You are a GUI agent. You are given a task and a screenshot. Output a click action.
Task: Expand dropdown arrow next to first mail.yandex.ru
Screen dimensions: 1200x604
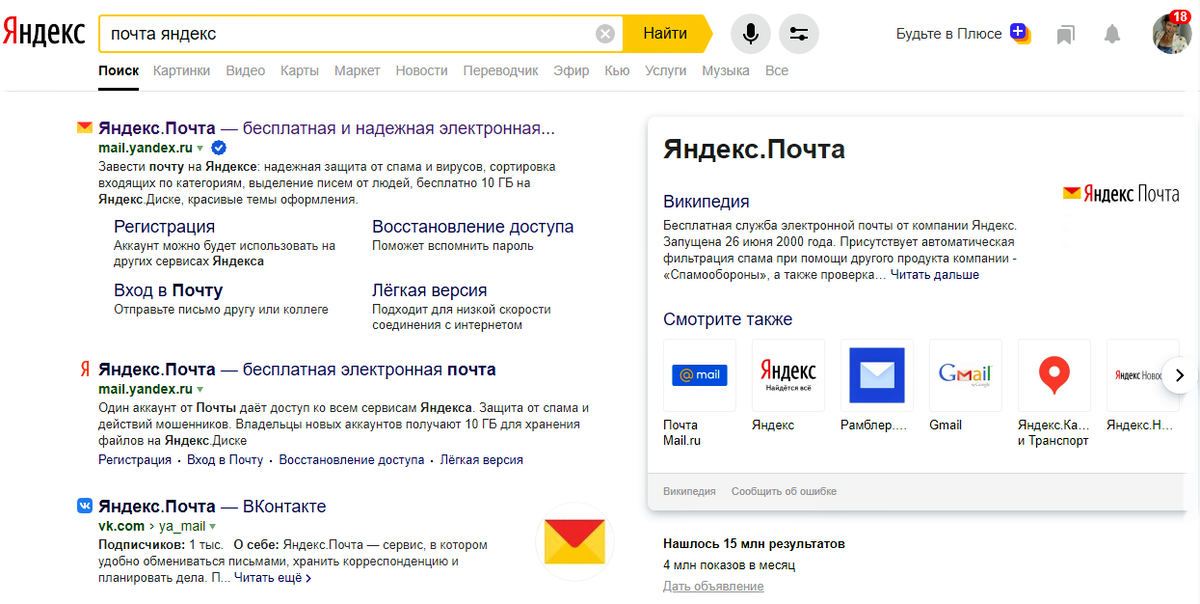point(200,148)
